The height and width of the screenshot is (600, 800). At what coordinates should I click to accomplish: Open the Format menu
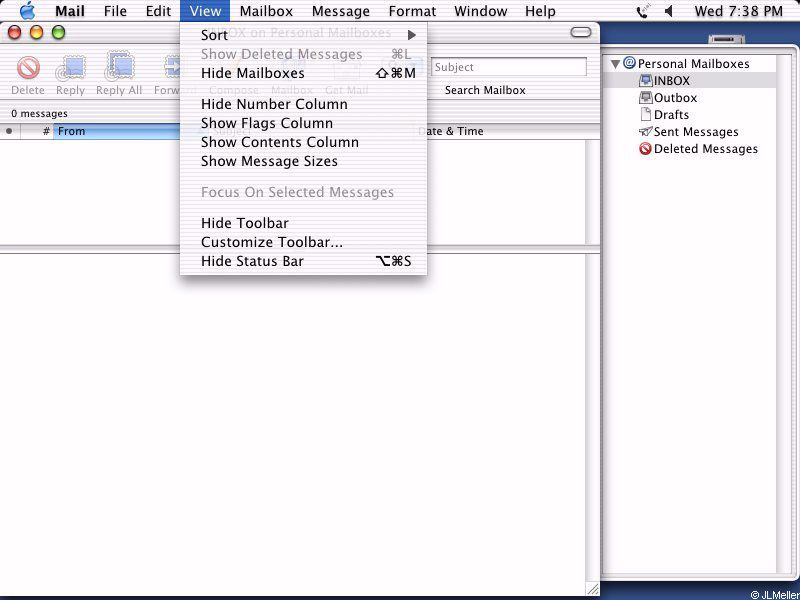click(412, 11)
